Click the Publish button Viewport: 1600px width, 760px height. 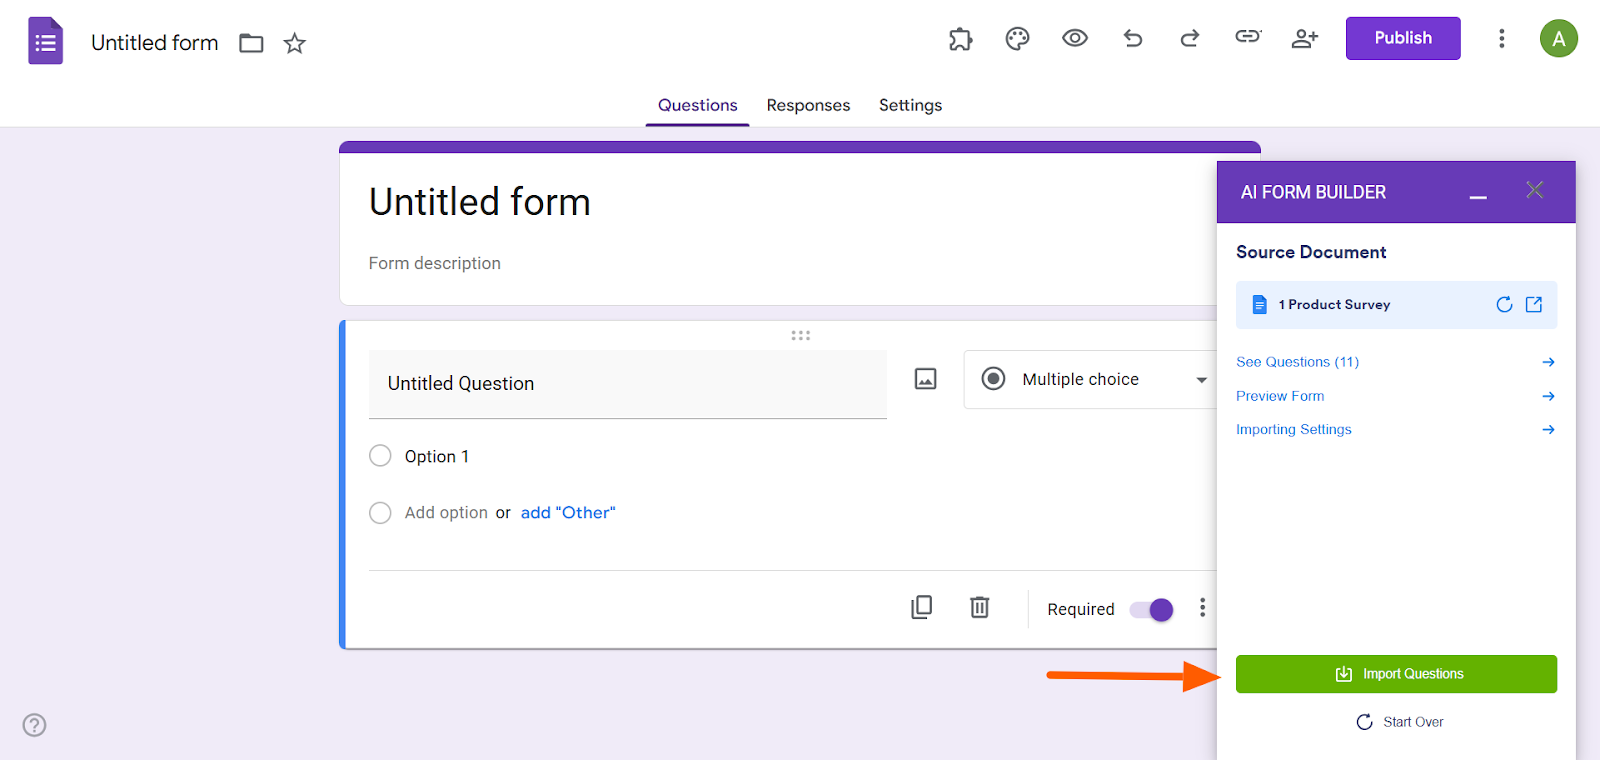(x=1403, y=38)
